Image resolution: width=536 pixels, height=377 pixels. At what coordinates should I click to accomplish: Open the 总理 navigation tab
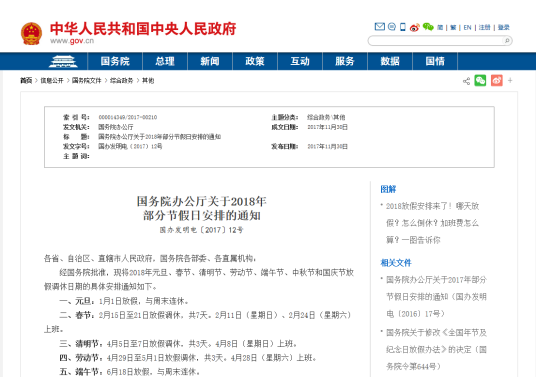[x=165, y=62]
